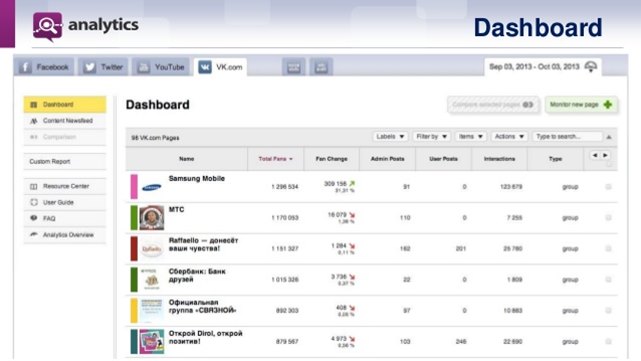Click the Comparison sidebar item
Image resolution: width=641 pixels, height=361 pixels.
65,137
